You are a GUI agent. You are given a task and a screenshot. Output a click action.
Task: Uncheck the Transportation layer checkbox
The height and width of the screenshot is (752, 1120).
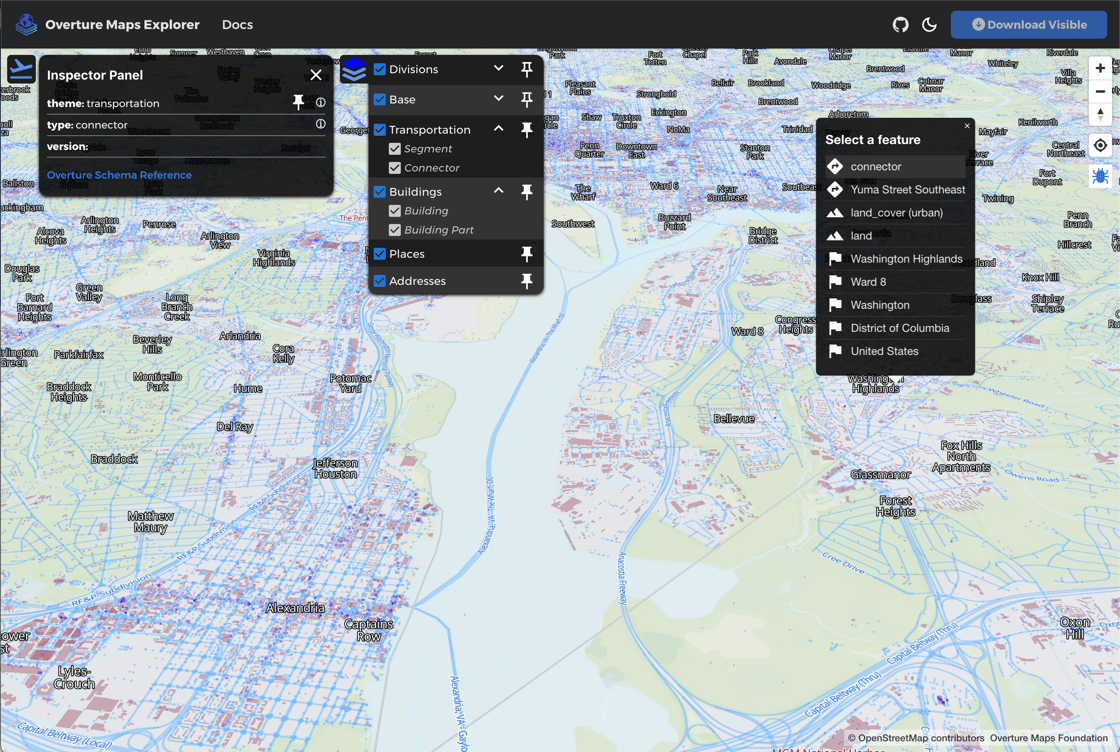(380, 129)
